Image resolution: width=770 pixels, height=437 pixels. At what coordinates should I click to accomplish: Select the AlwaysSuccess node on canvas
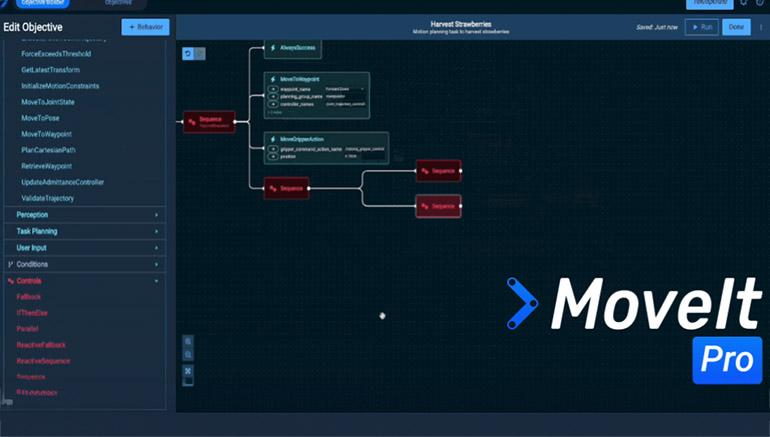(x=293, y=48)
